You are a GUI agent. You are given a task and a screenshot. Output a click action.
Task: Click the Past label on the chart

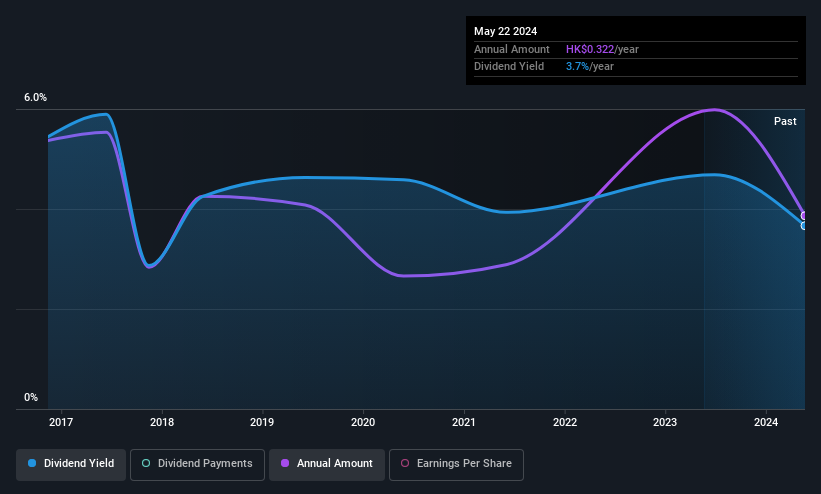[x=785, y=121]
